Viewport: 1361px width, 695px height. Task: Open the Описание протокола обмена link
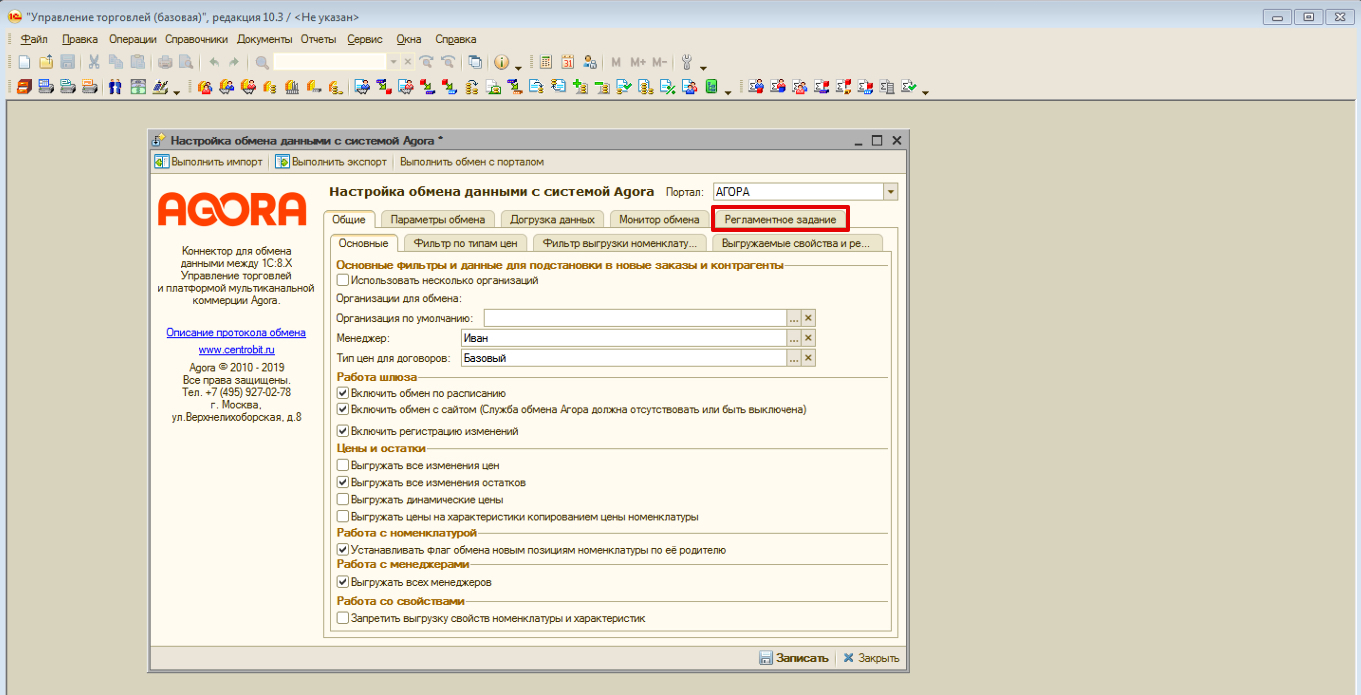click(236, 333)
